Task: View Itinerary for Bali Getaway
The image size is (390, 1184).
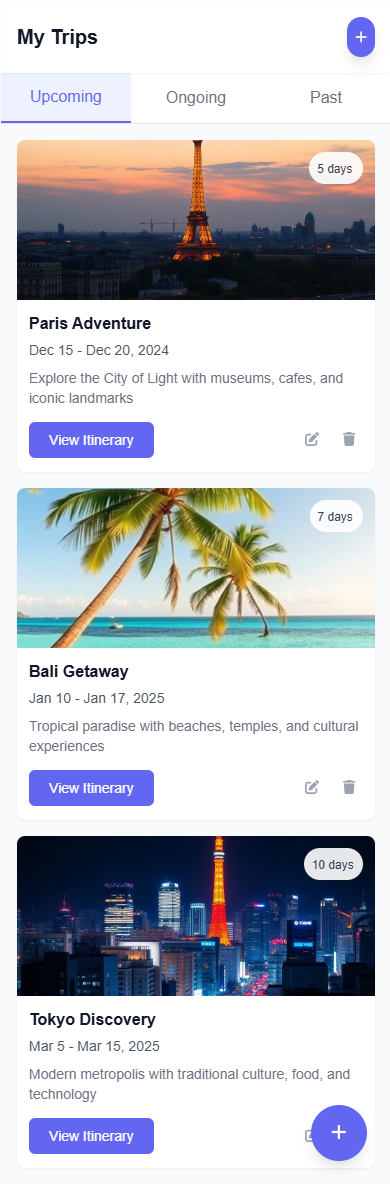Action: (91, 788)
